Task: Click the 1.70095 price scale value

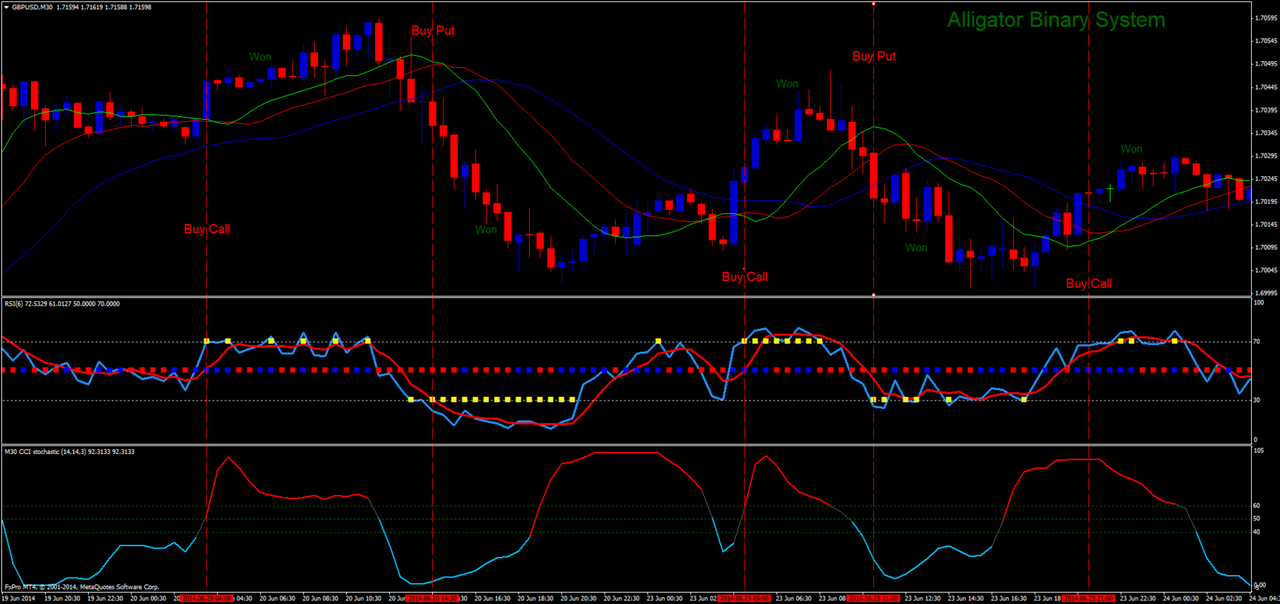Action: [1265, 247]
